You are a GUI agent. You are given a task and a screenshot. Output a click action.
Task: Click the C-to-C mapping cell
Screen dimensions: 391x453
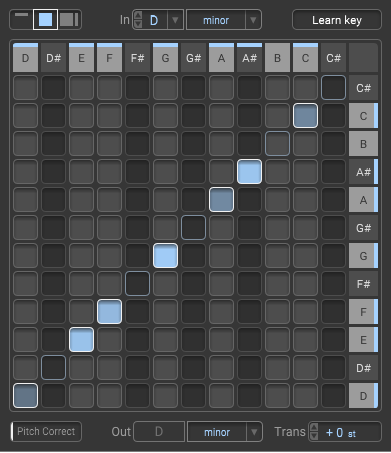point(305,116)
